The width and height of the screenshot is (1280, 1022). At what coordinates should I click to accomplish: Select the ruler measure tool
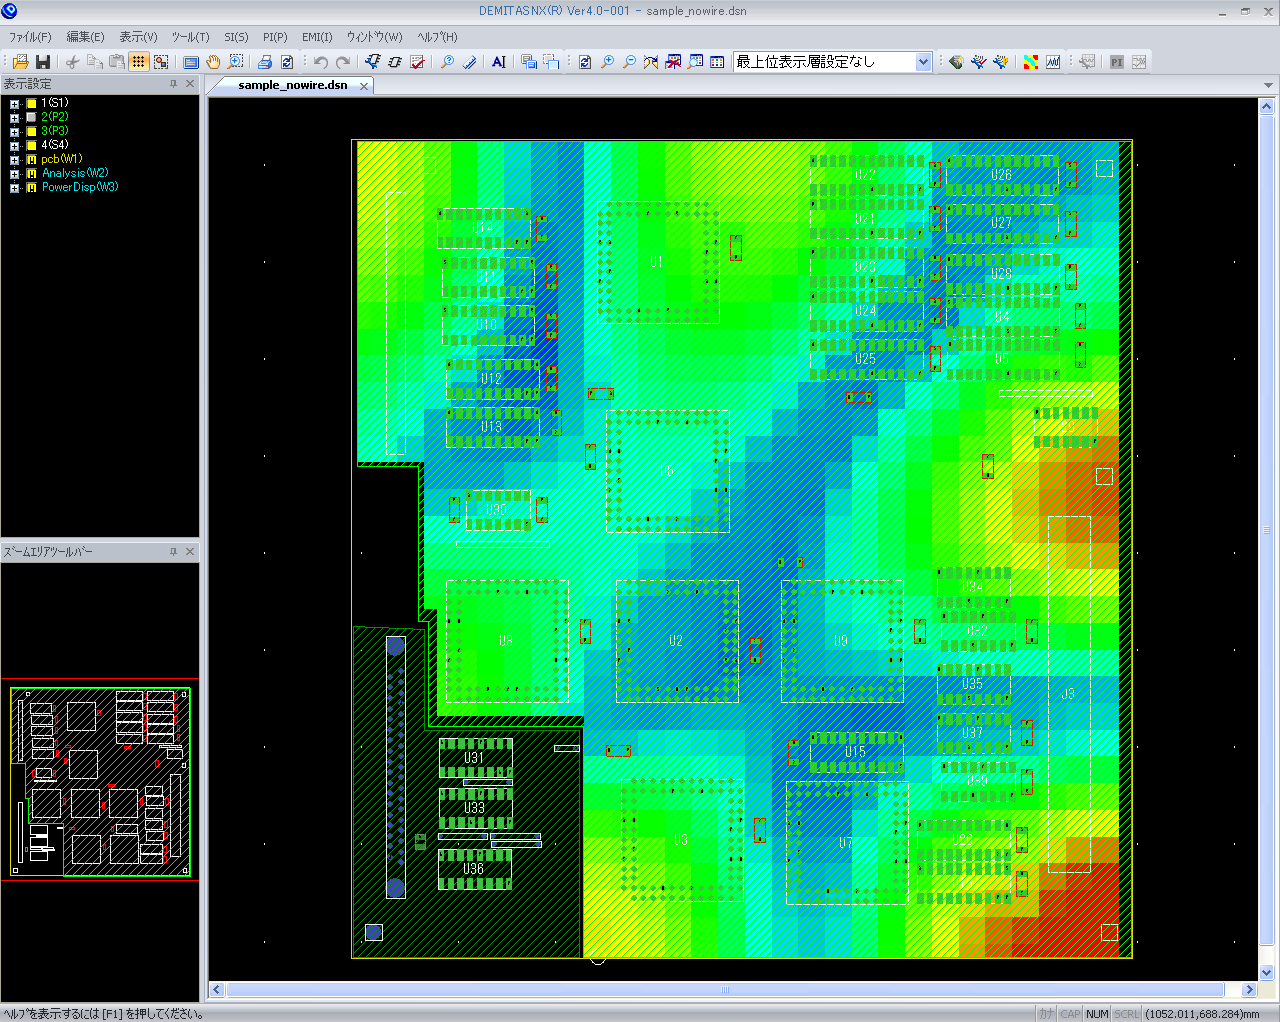pyautogui.click(x=469, y=62)
